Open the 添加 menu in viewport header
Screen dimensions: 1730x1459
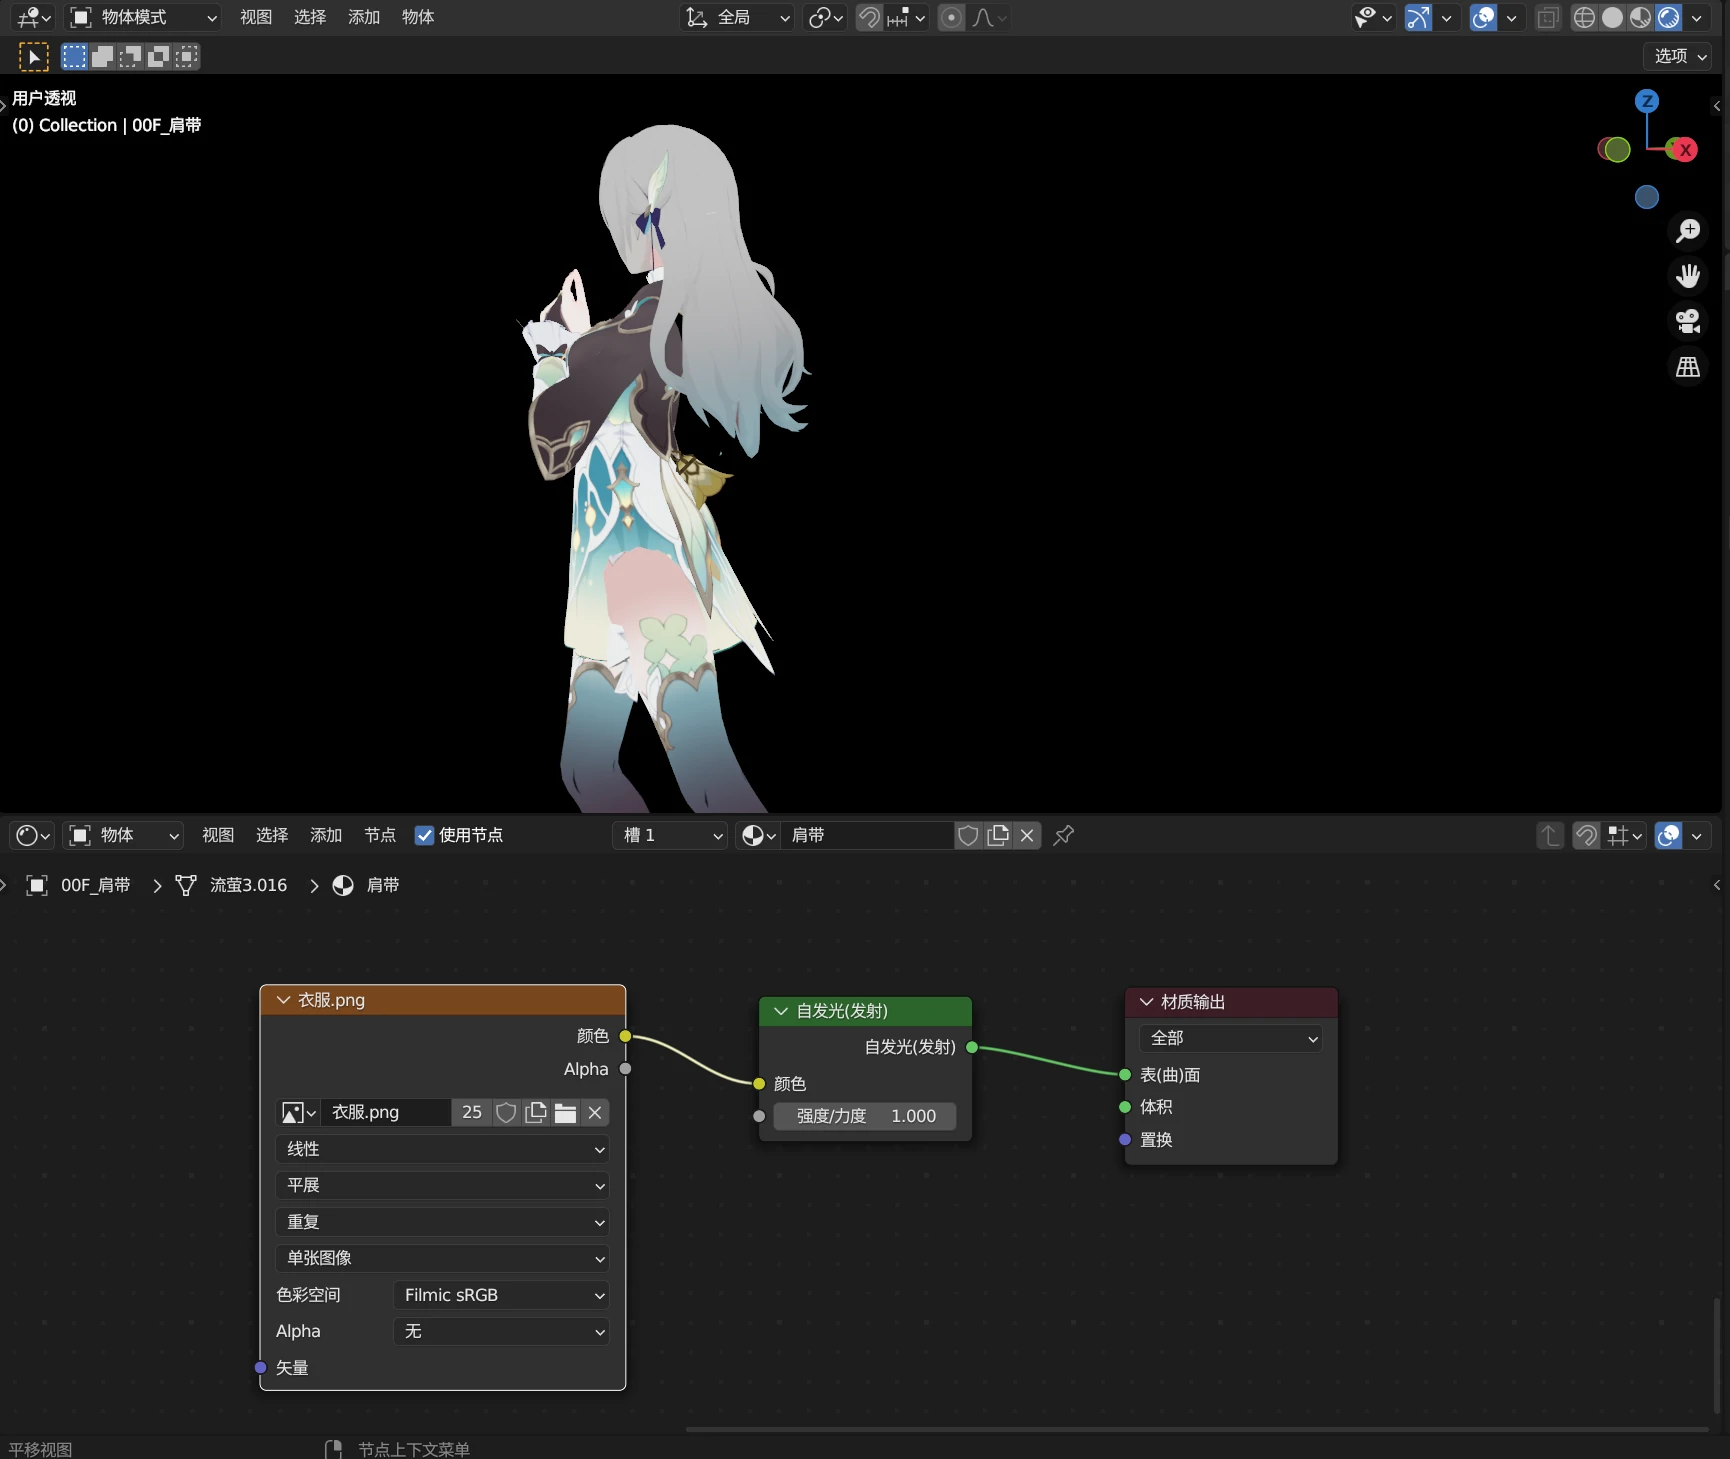click(x=363, y=18)
